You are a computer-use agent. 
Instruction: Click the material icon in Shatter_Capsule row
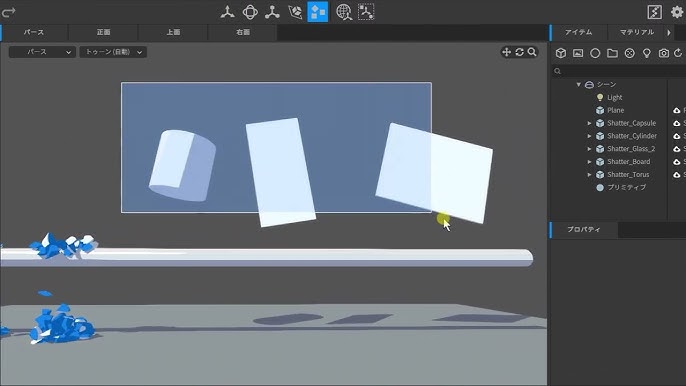[x=677, y=123]
